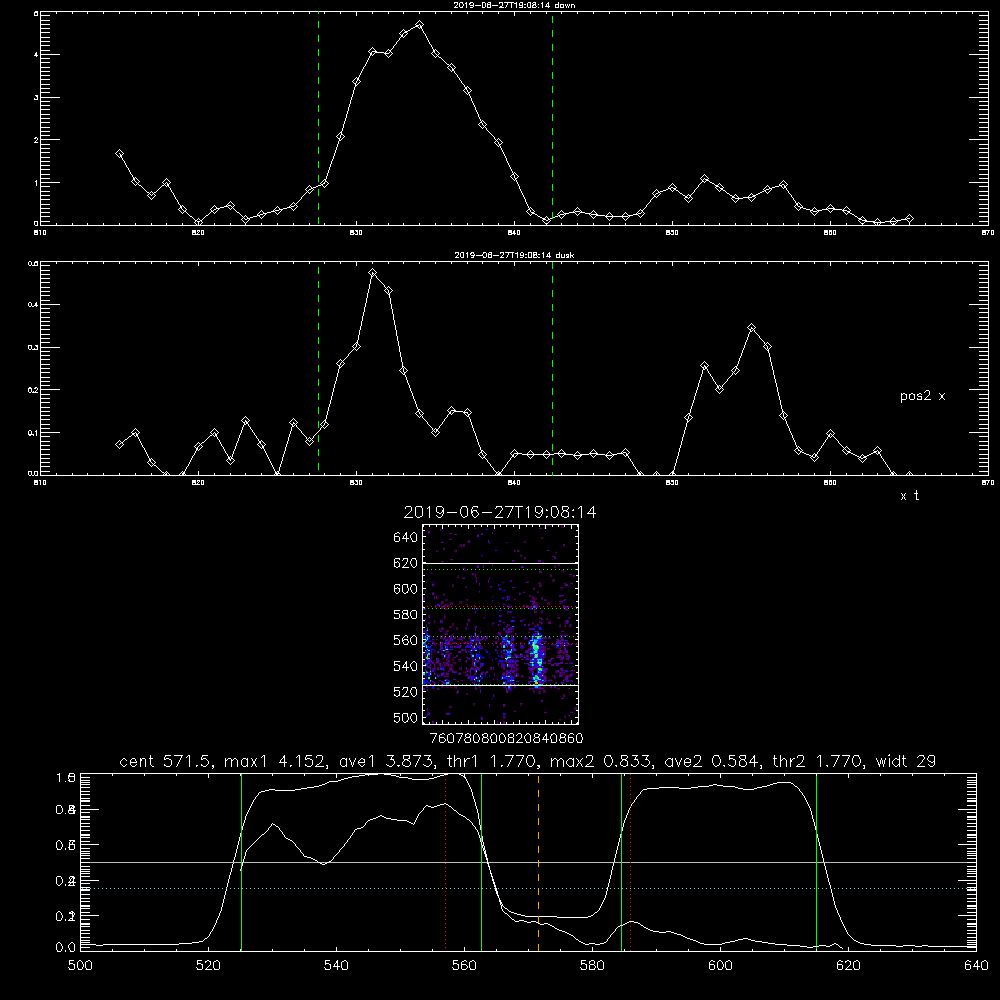Select the green vertical line near 585 in bottom plot
The height and width of the screenshot is (1000, 1000).
(621, 862)
